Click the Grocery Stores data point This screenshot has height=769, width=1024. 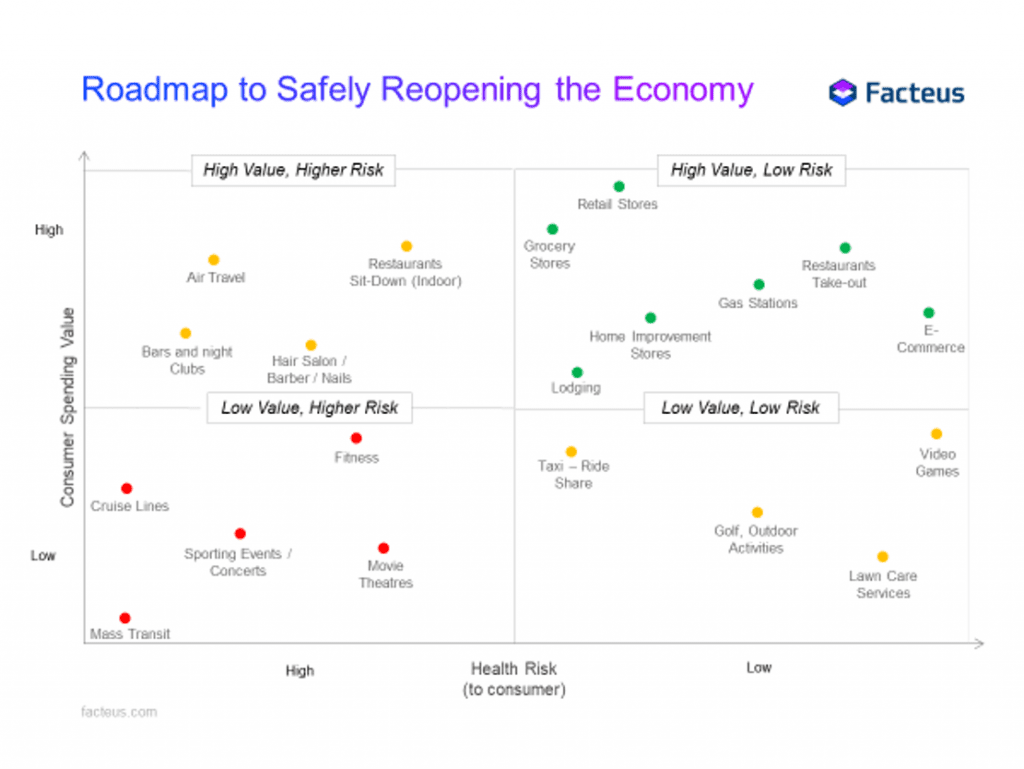point(552,229)
